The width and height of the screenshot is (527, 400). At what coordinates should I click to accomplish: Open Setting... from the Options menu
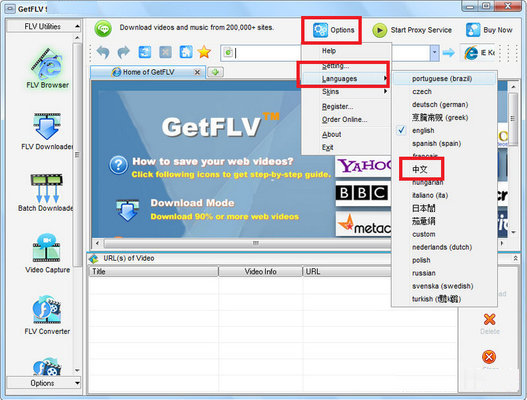(346, 66)
